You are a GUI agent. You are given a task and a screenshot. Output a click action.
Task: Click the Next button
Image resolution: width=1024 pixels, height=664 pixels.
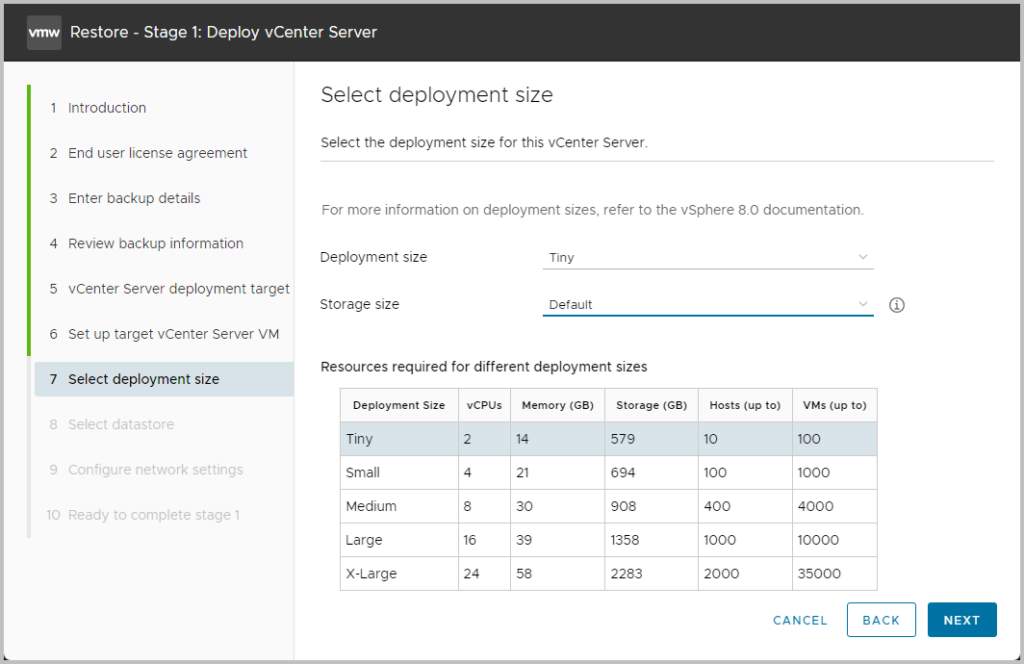[961, 620]
